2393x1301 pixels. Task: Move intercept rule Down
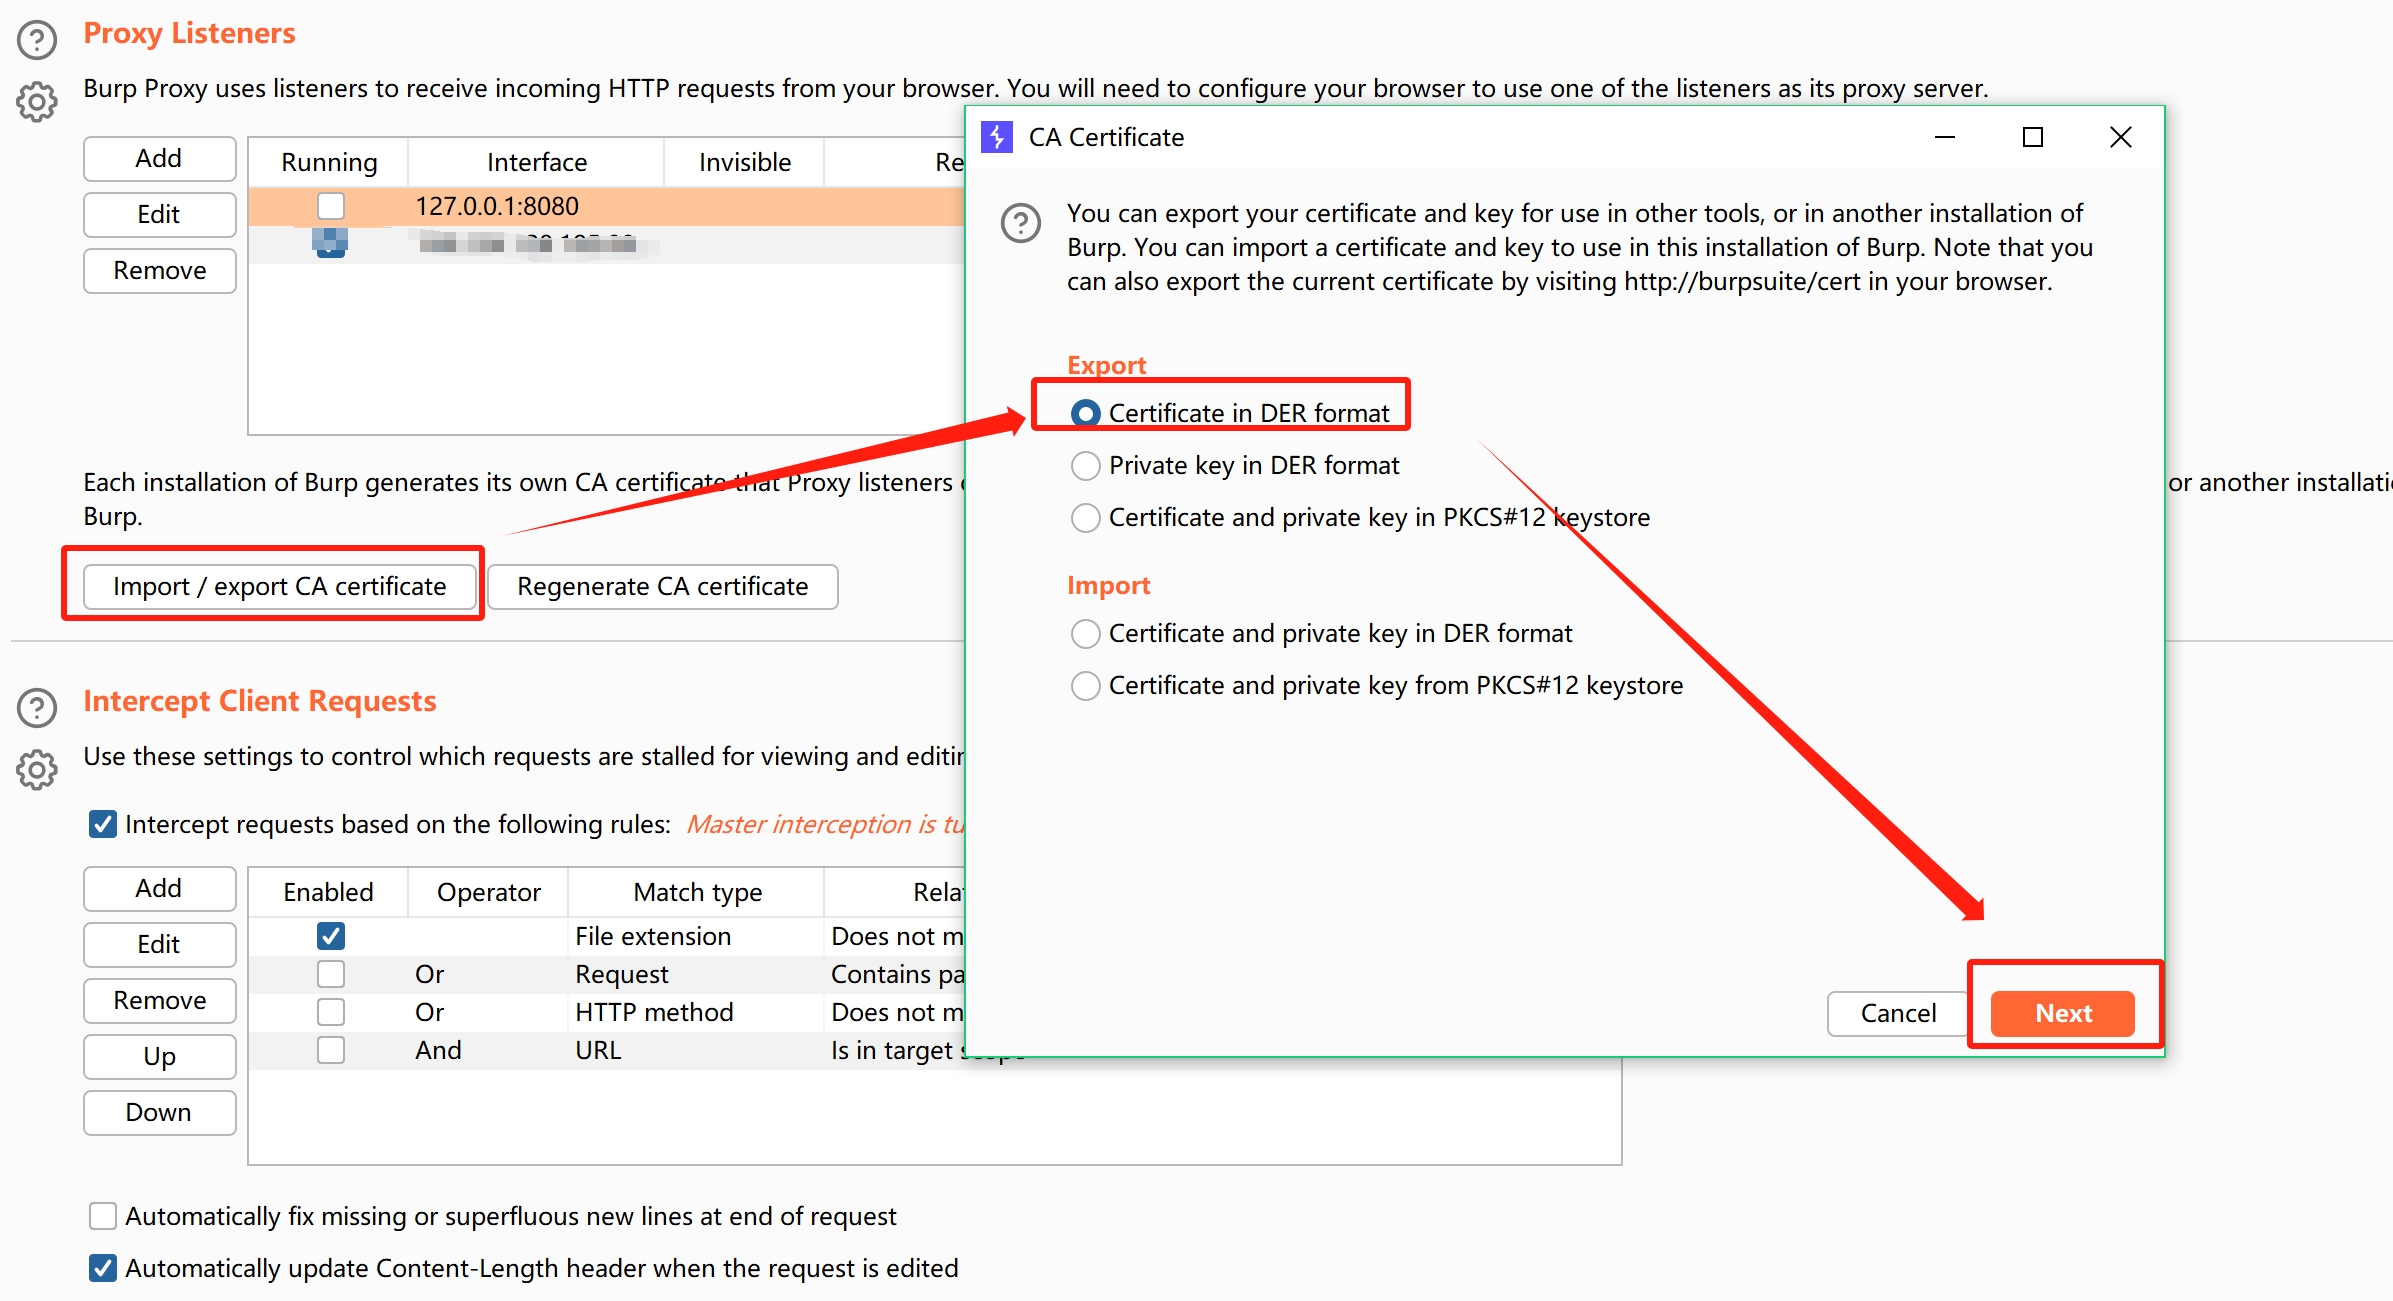point(159,1113)
